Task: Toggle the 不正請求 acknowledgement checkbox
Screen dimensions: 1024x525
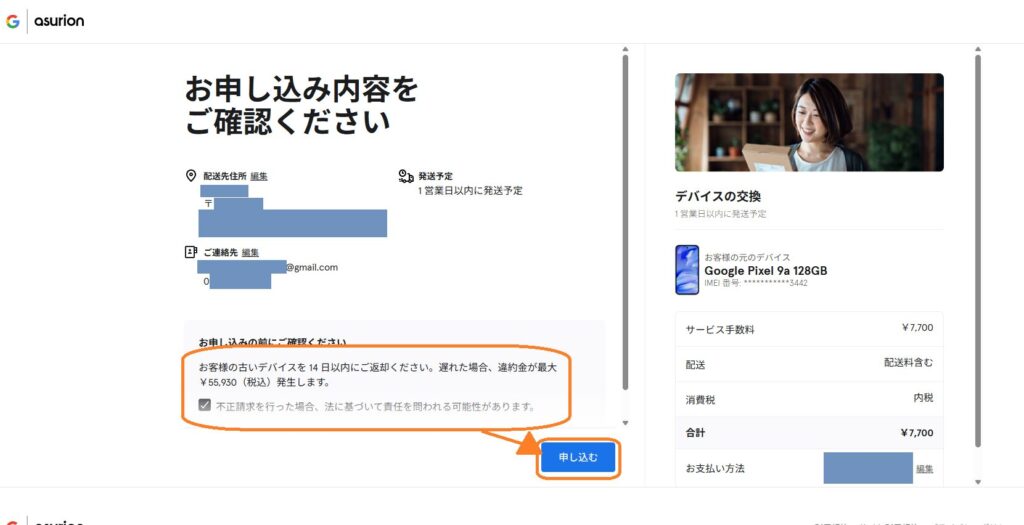Action: [205, 406]
